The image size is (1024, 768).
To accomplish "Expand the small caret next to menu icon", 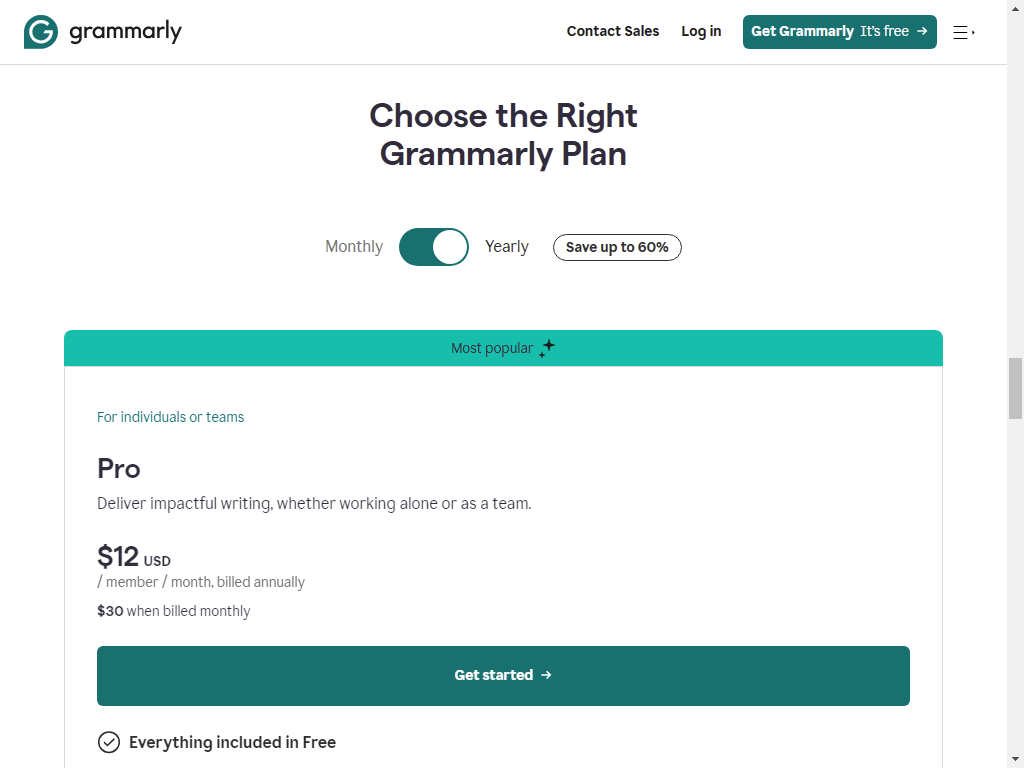I will pos(973,32).
